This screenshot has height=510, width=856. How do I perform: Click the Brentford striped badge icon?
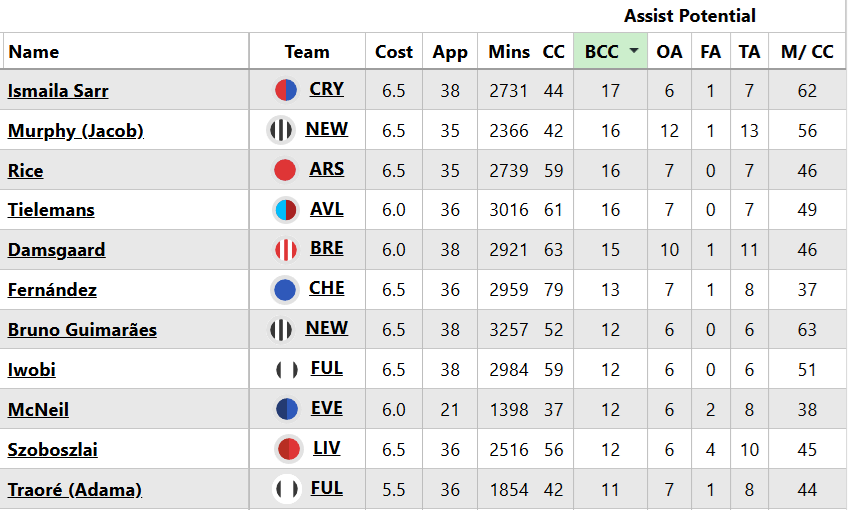pos(285,250)
